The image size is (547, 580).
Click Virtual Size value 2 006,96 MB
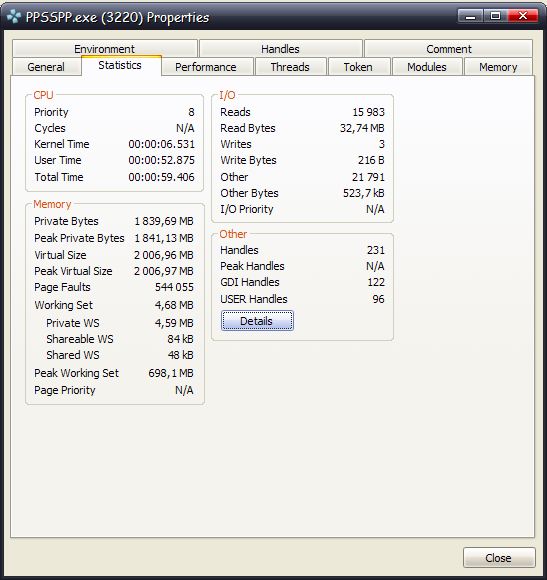pos(164,255)
